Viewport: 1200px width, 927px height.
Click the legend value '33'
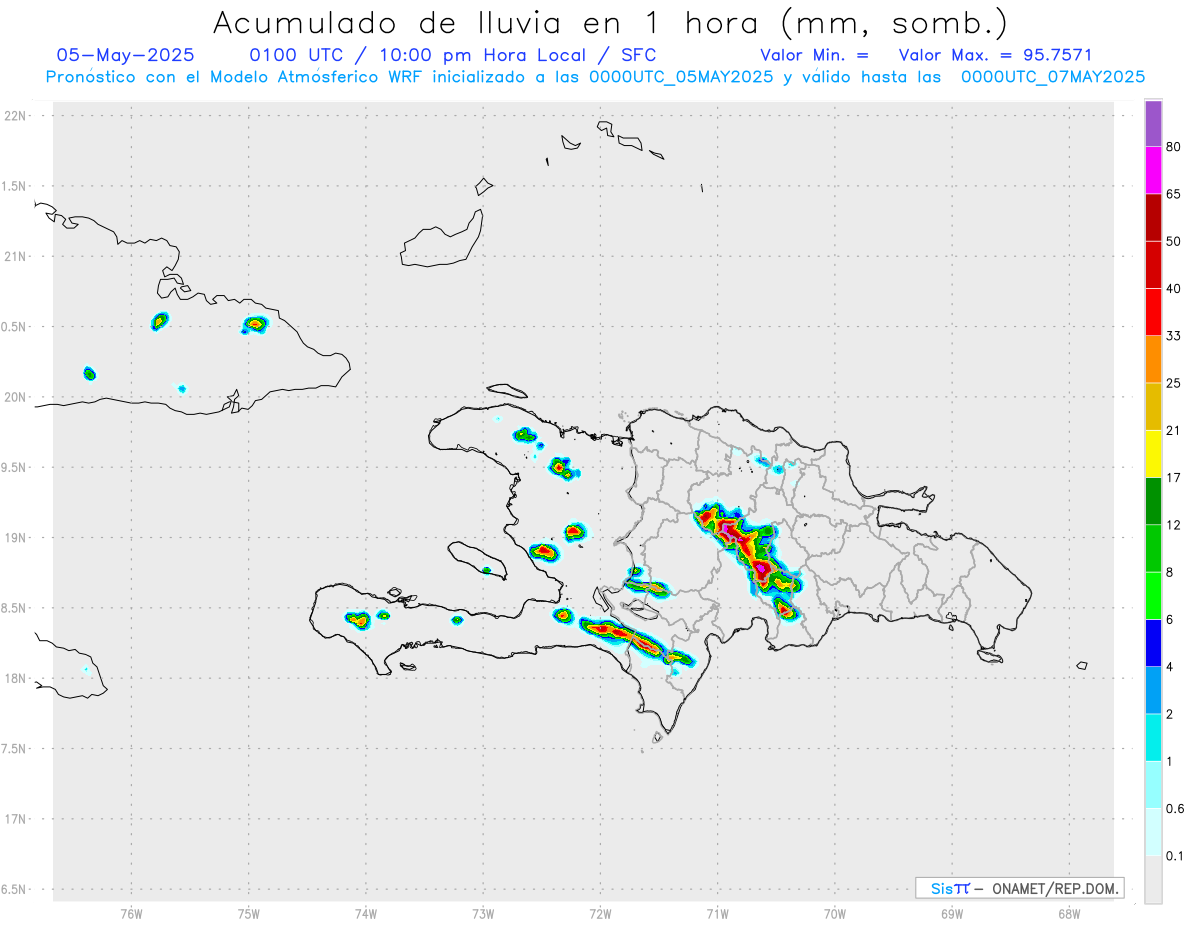[1174, 336]
